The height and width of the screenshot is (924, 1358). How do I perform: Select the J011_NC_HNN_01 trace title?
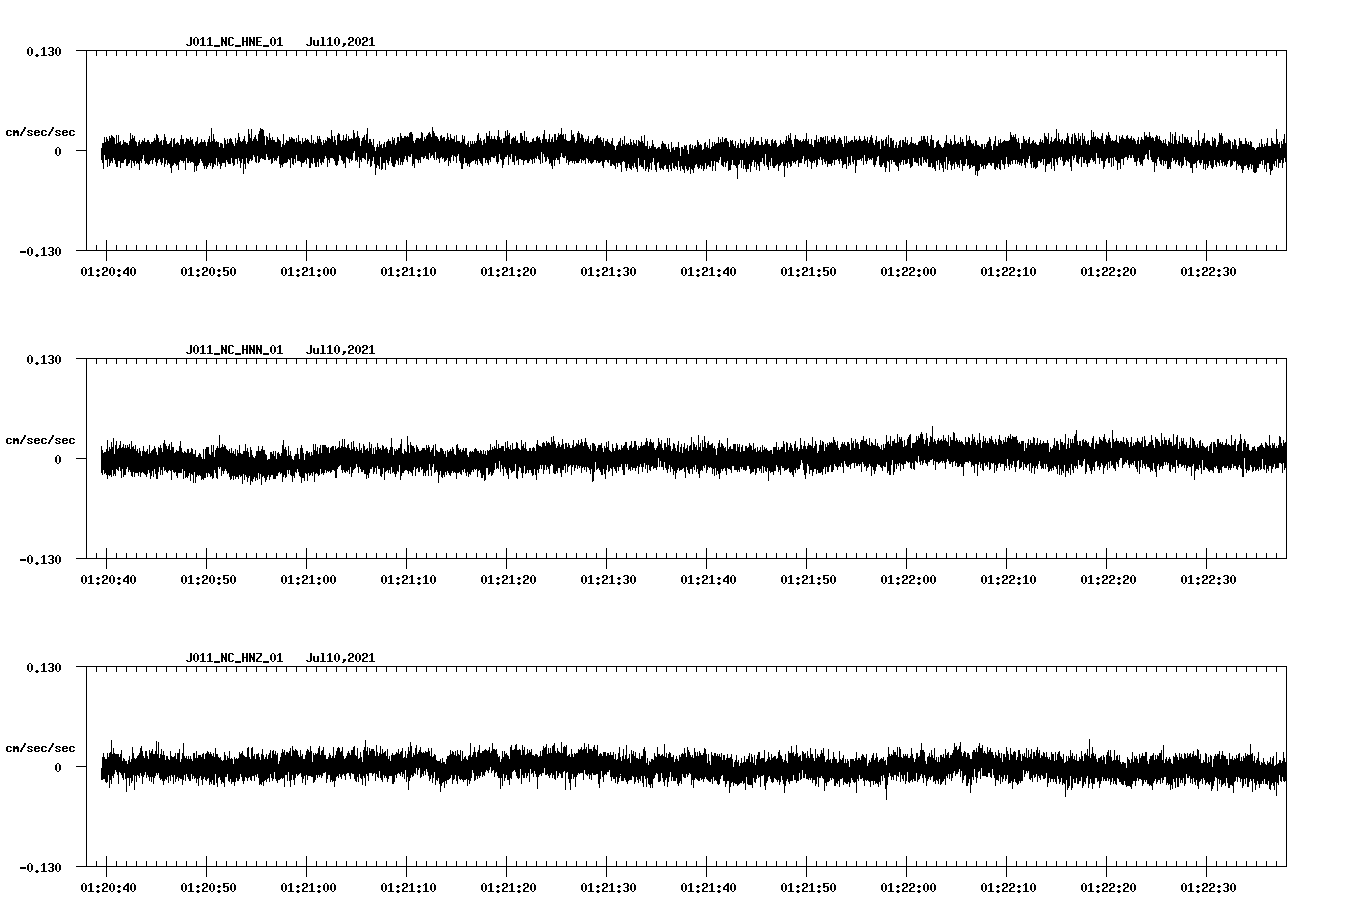pyautogui.click(x=233, y=349)
